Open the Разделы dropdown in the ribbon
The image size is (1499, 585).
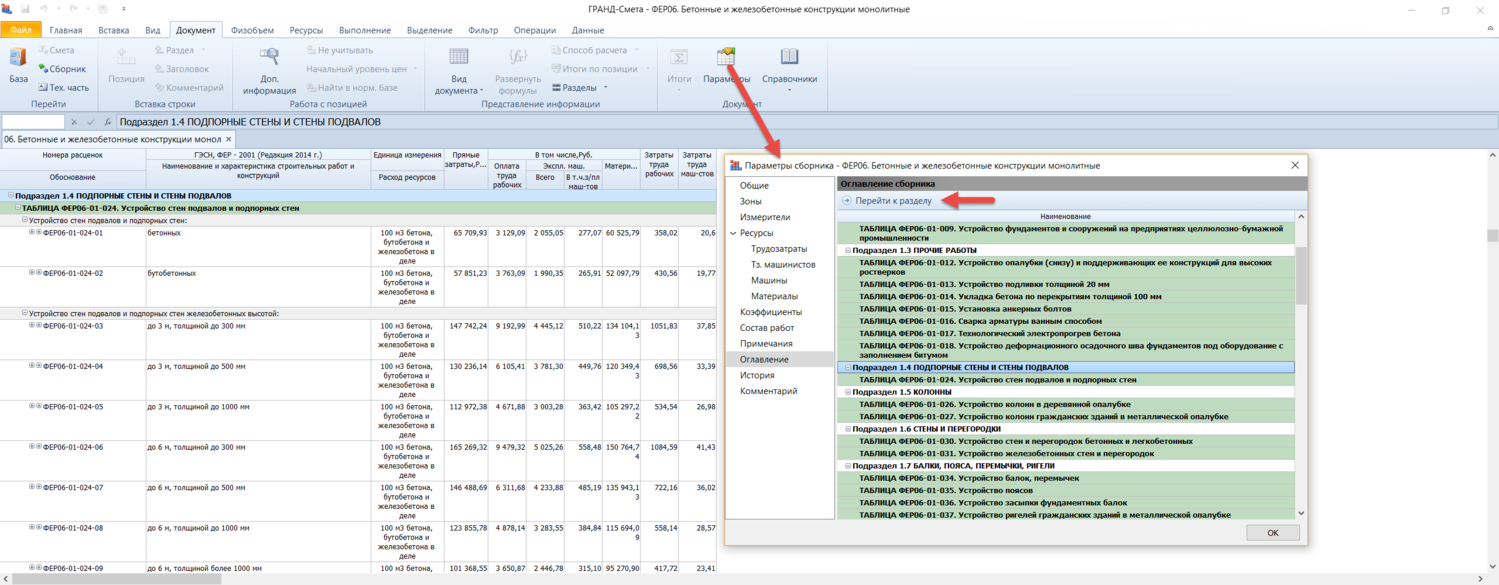tap(580, 88)
